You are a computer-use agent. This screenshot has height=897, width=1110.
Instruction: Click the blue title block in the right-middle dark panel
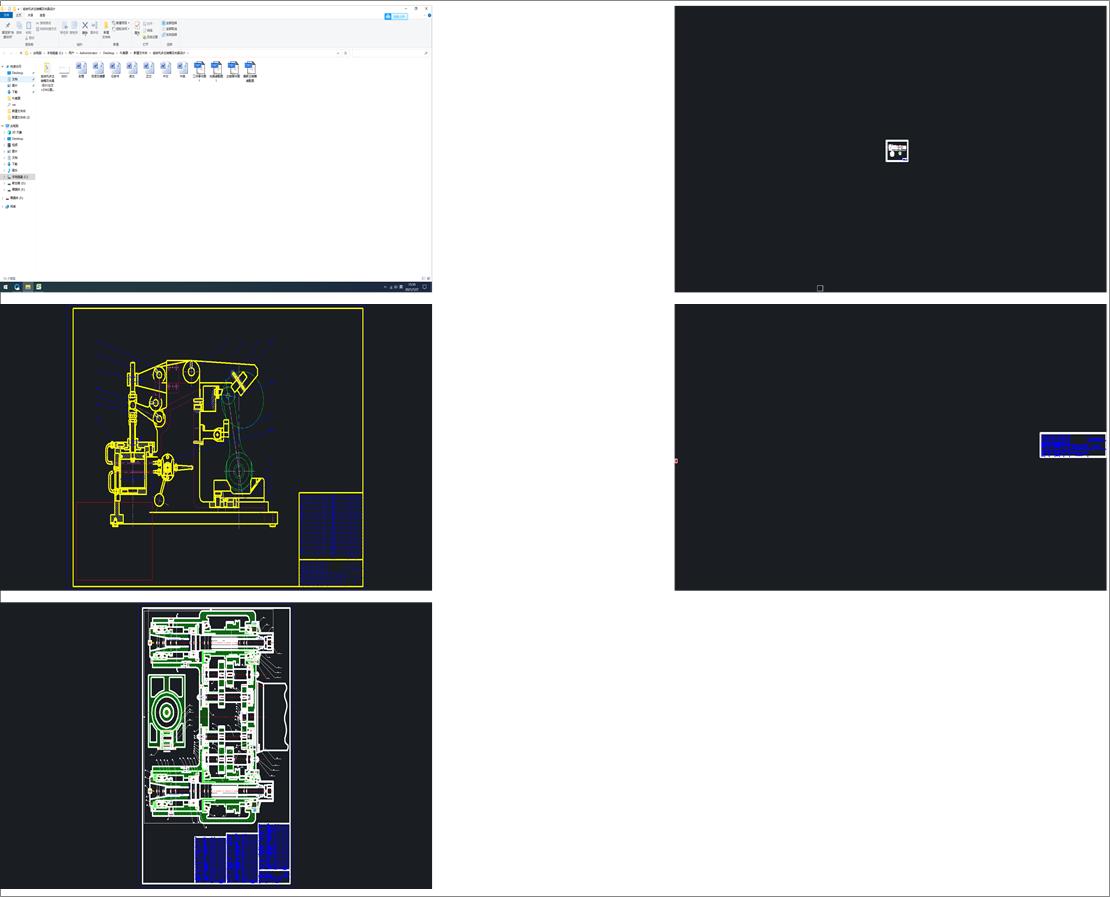click(x=1072, y=445)
